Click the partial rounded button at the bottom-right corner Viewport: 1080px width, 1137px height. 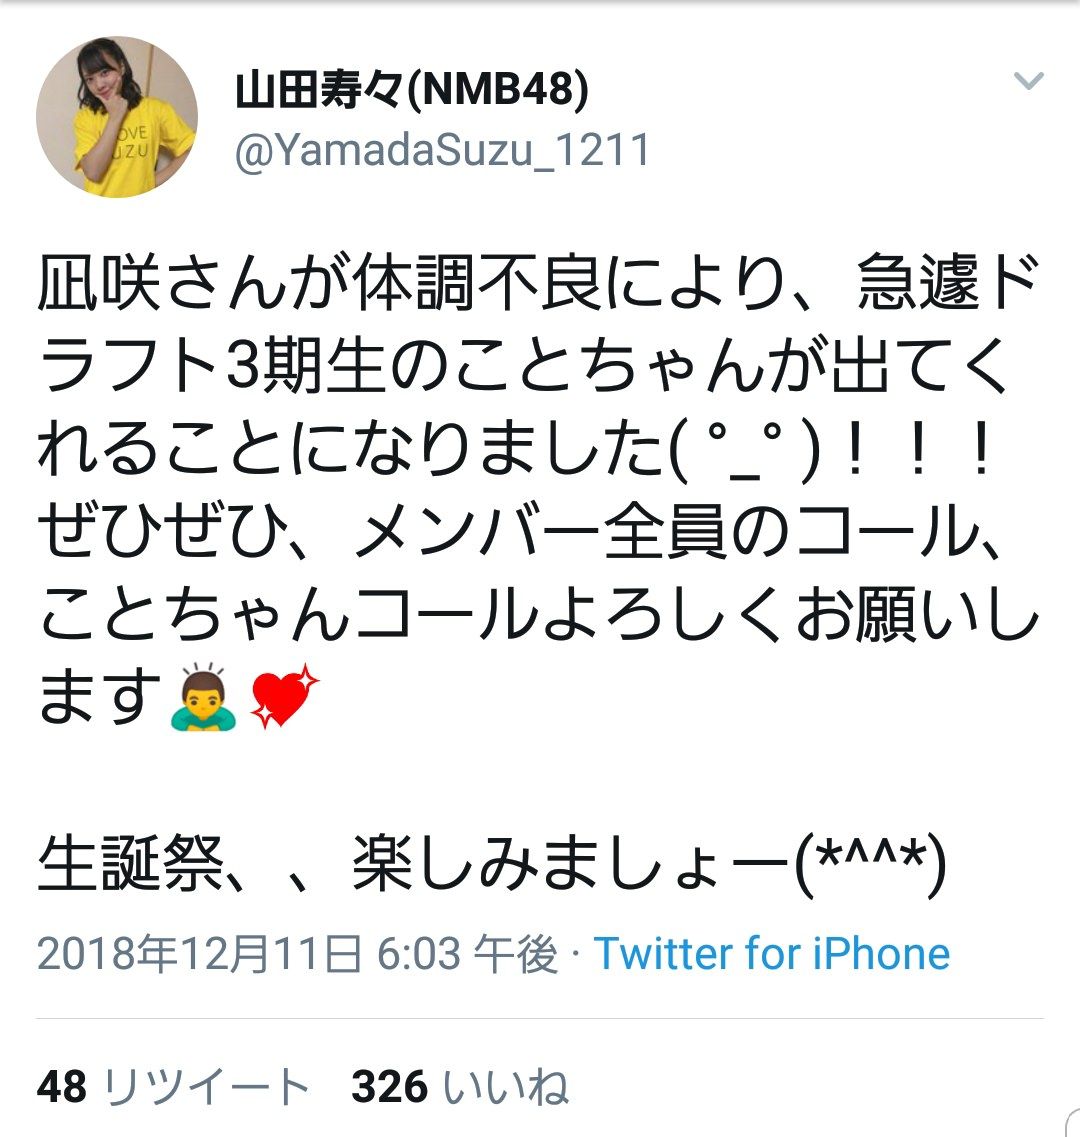tap(1072, 1122)
